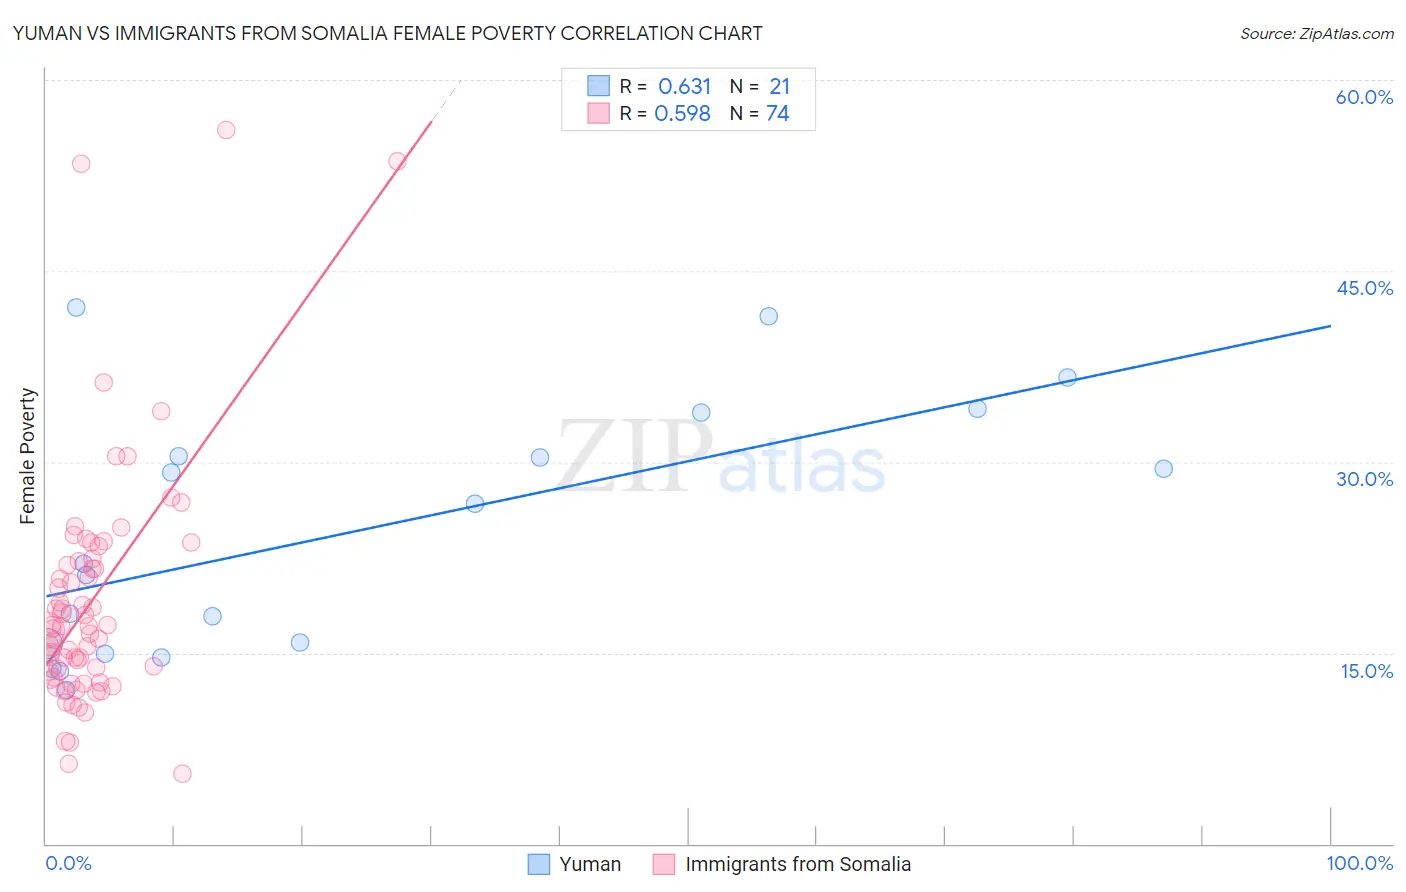
Task: Click the R value 0.598 in legend
Action: pos(682,113)
